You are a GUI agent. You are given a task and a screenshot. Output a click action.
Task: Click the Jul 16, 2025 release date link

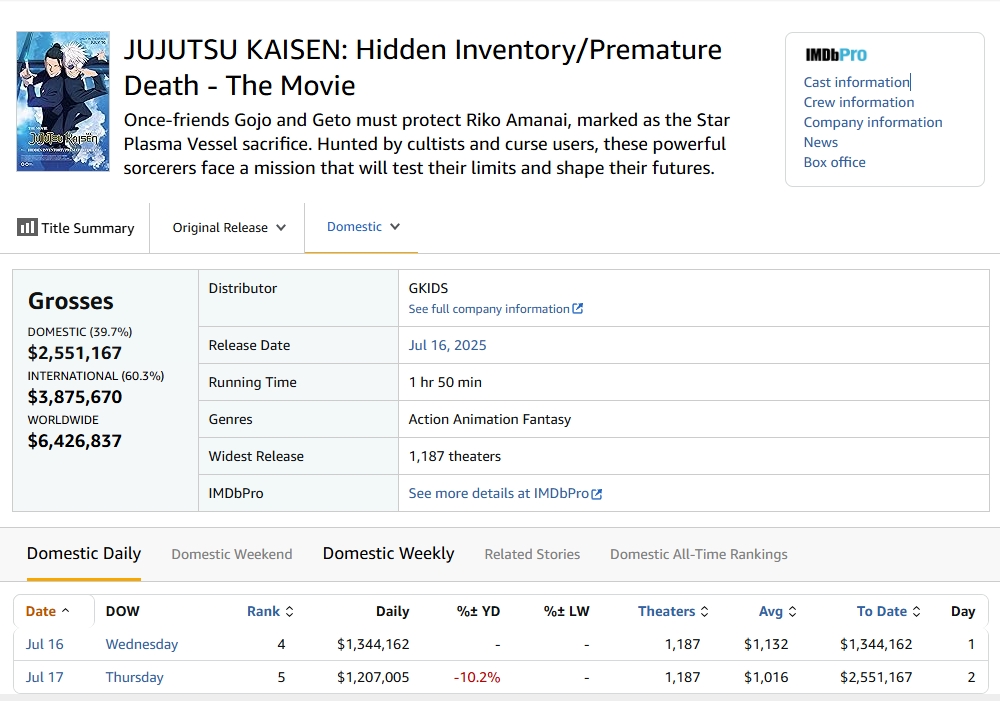point(447,345)
